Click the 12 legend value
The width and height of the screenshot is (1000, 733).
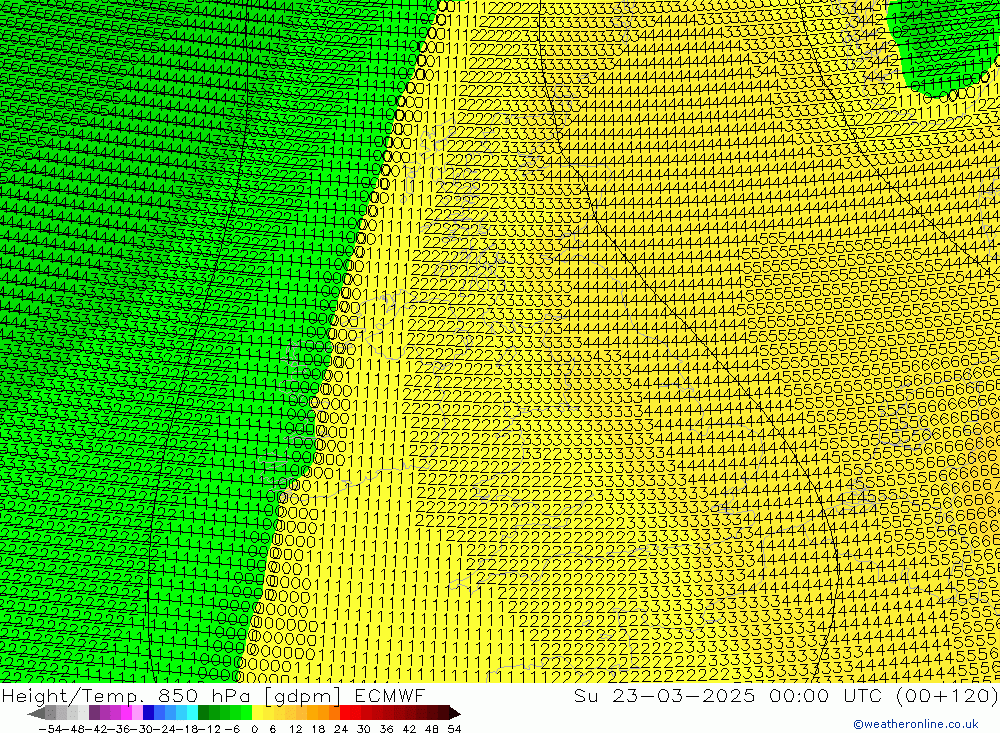pos(296,729)
